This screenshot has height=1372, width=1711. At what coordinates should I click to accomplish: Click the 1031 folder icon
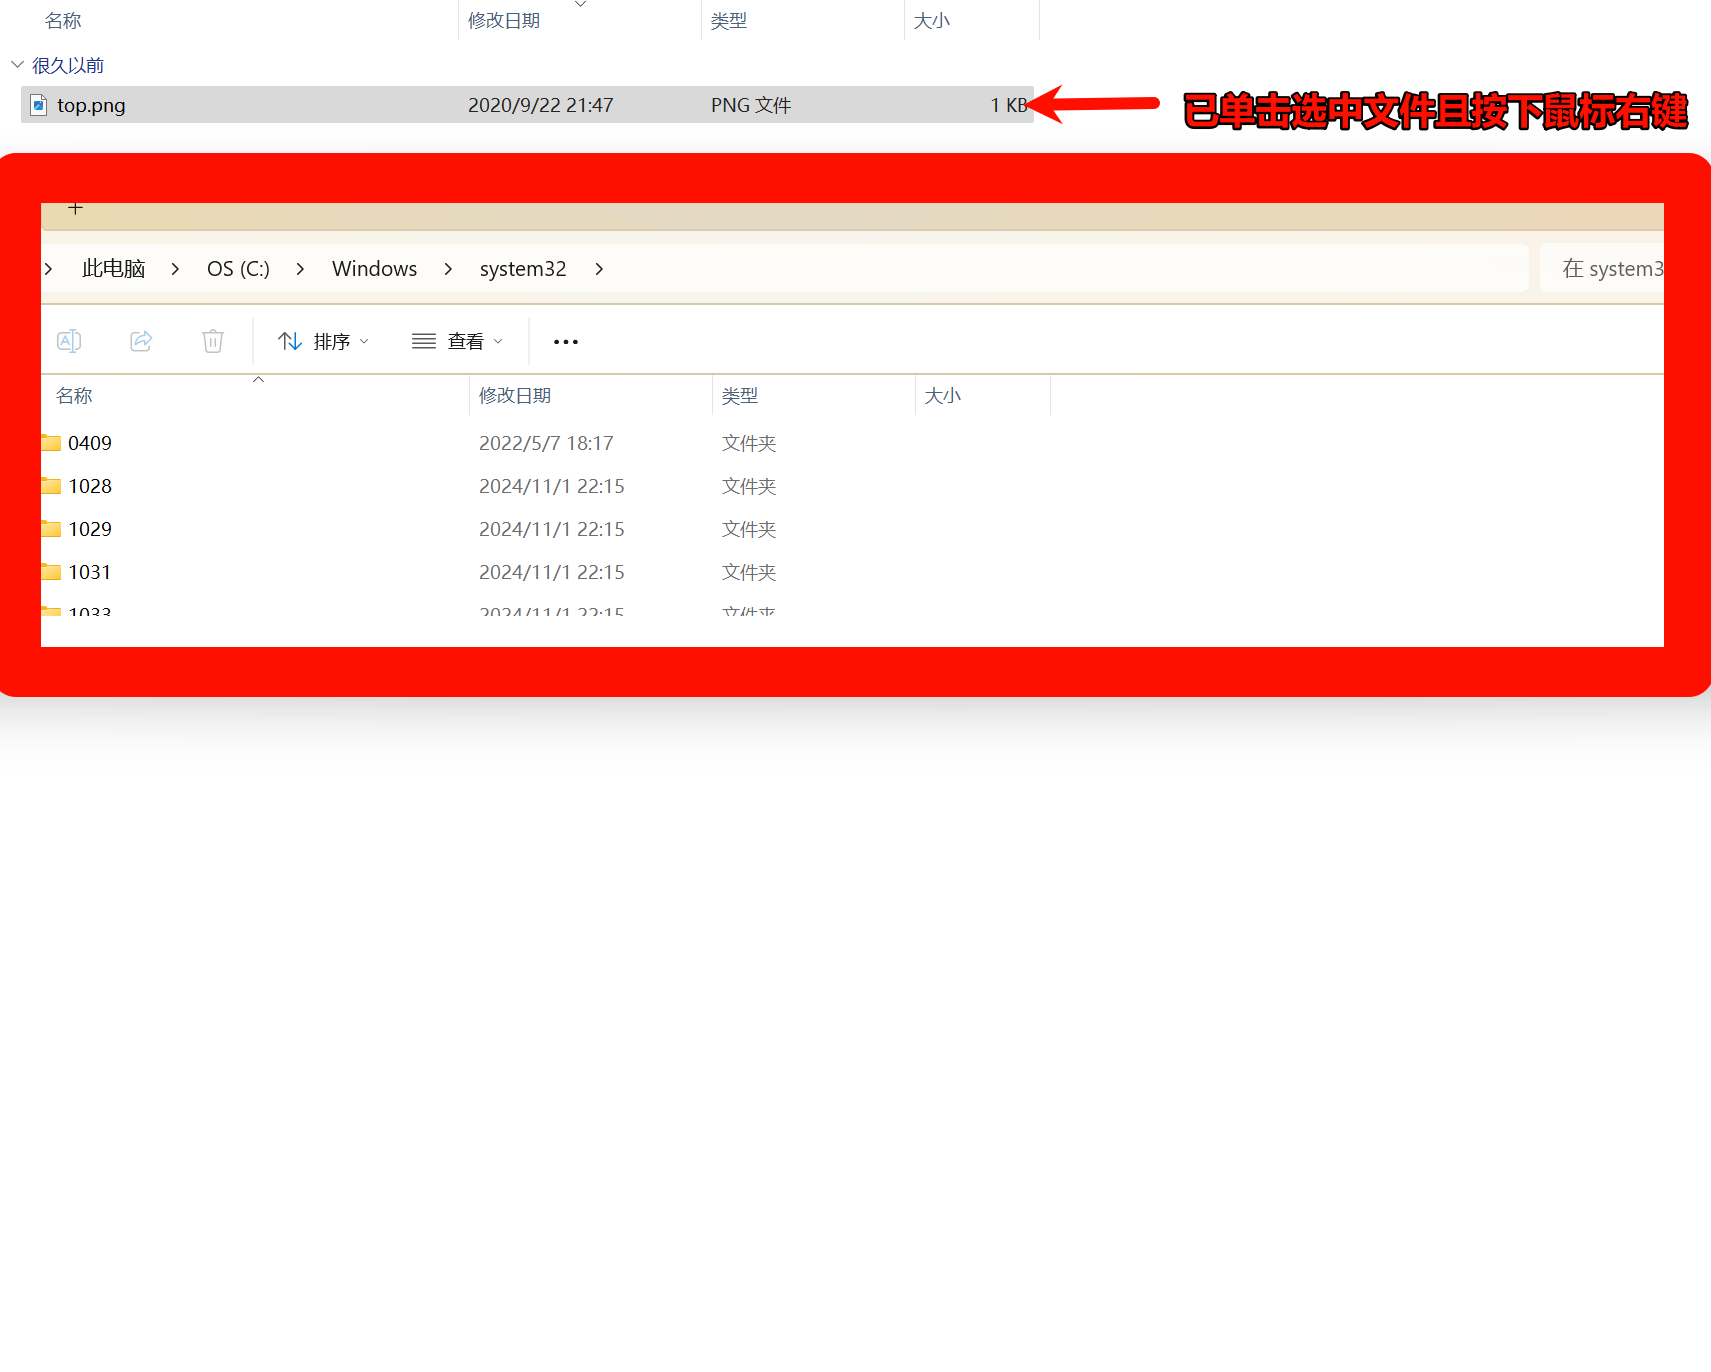pos(51,572)
